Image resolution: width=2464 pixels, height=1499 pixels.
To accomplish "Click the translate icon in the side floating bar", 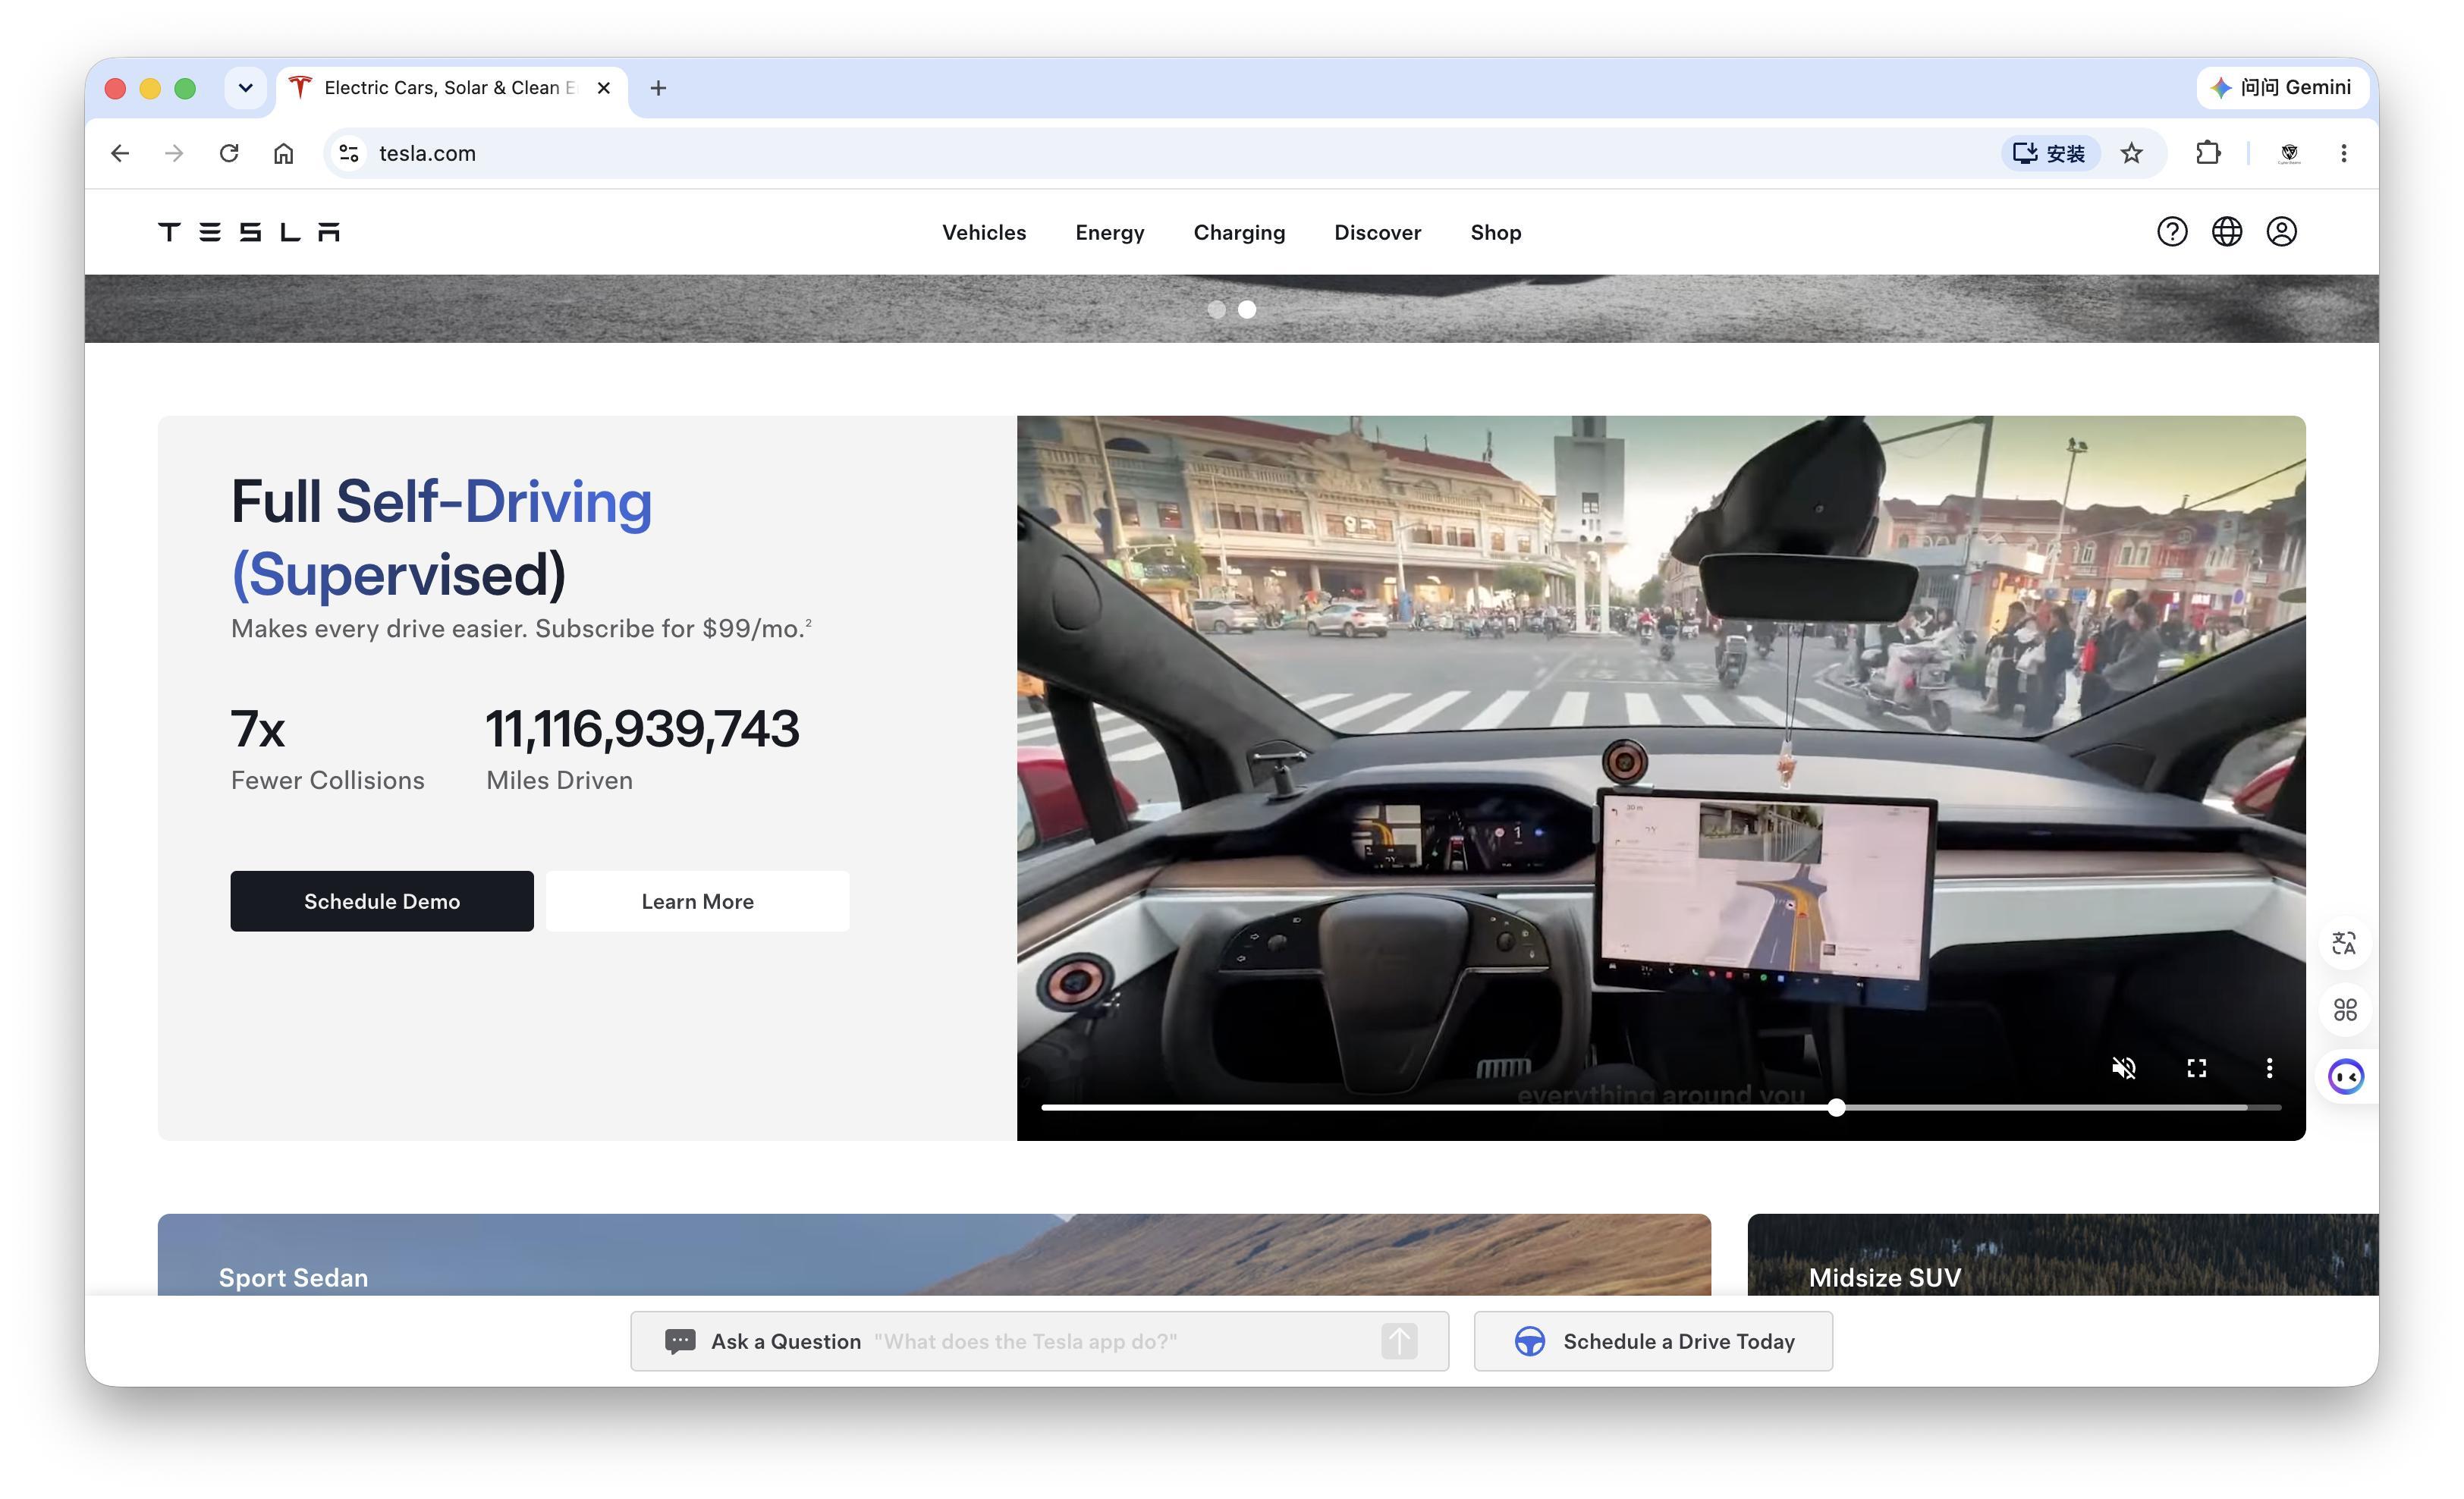I will [2344, 943].
